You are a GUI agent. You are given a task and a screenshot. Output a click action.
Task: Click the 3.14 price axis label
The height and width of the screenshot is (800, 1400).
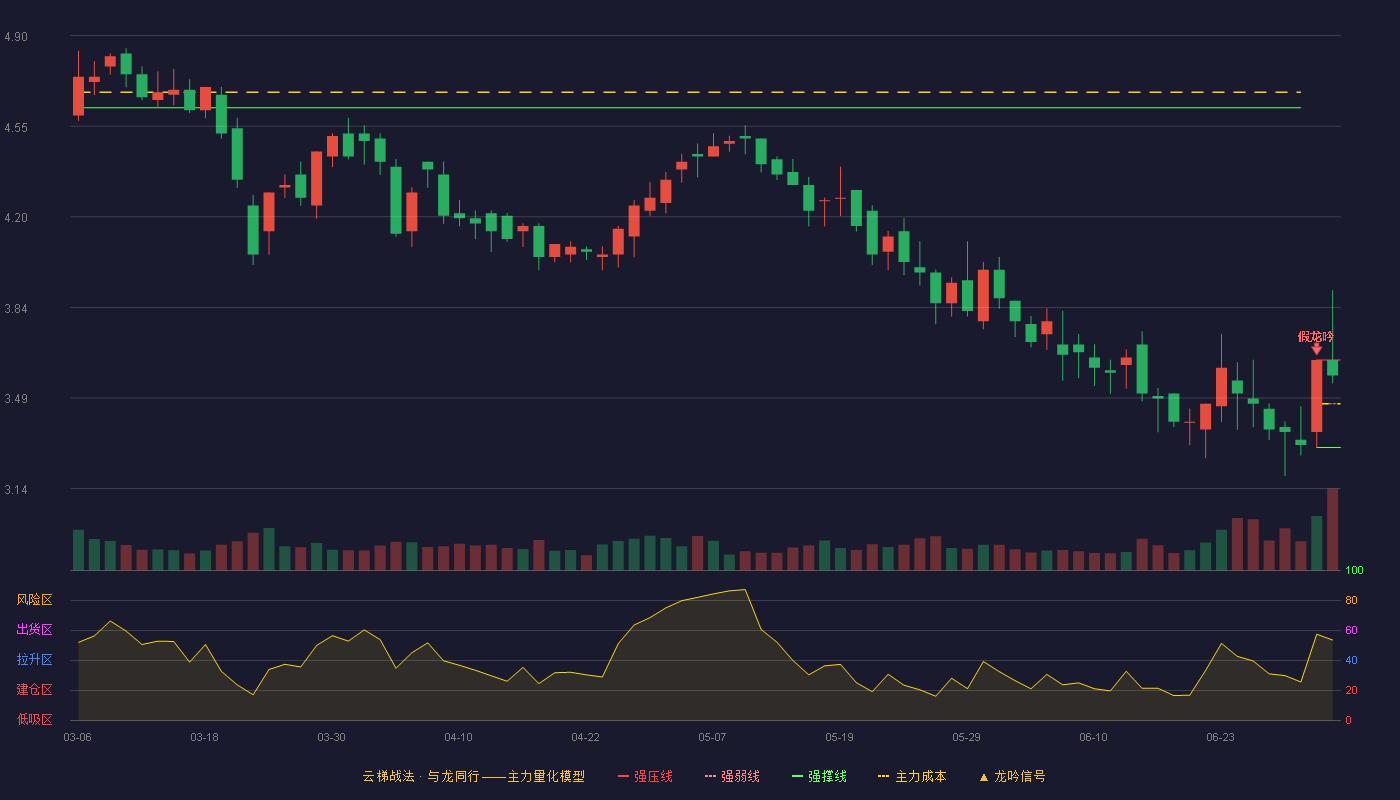[x=16, y=490]
